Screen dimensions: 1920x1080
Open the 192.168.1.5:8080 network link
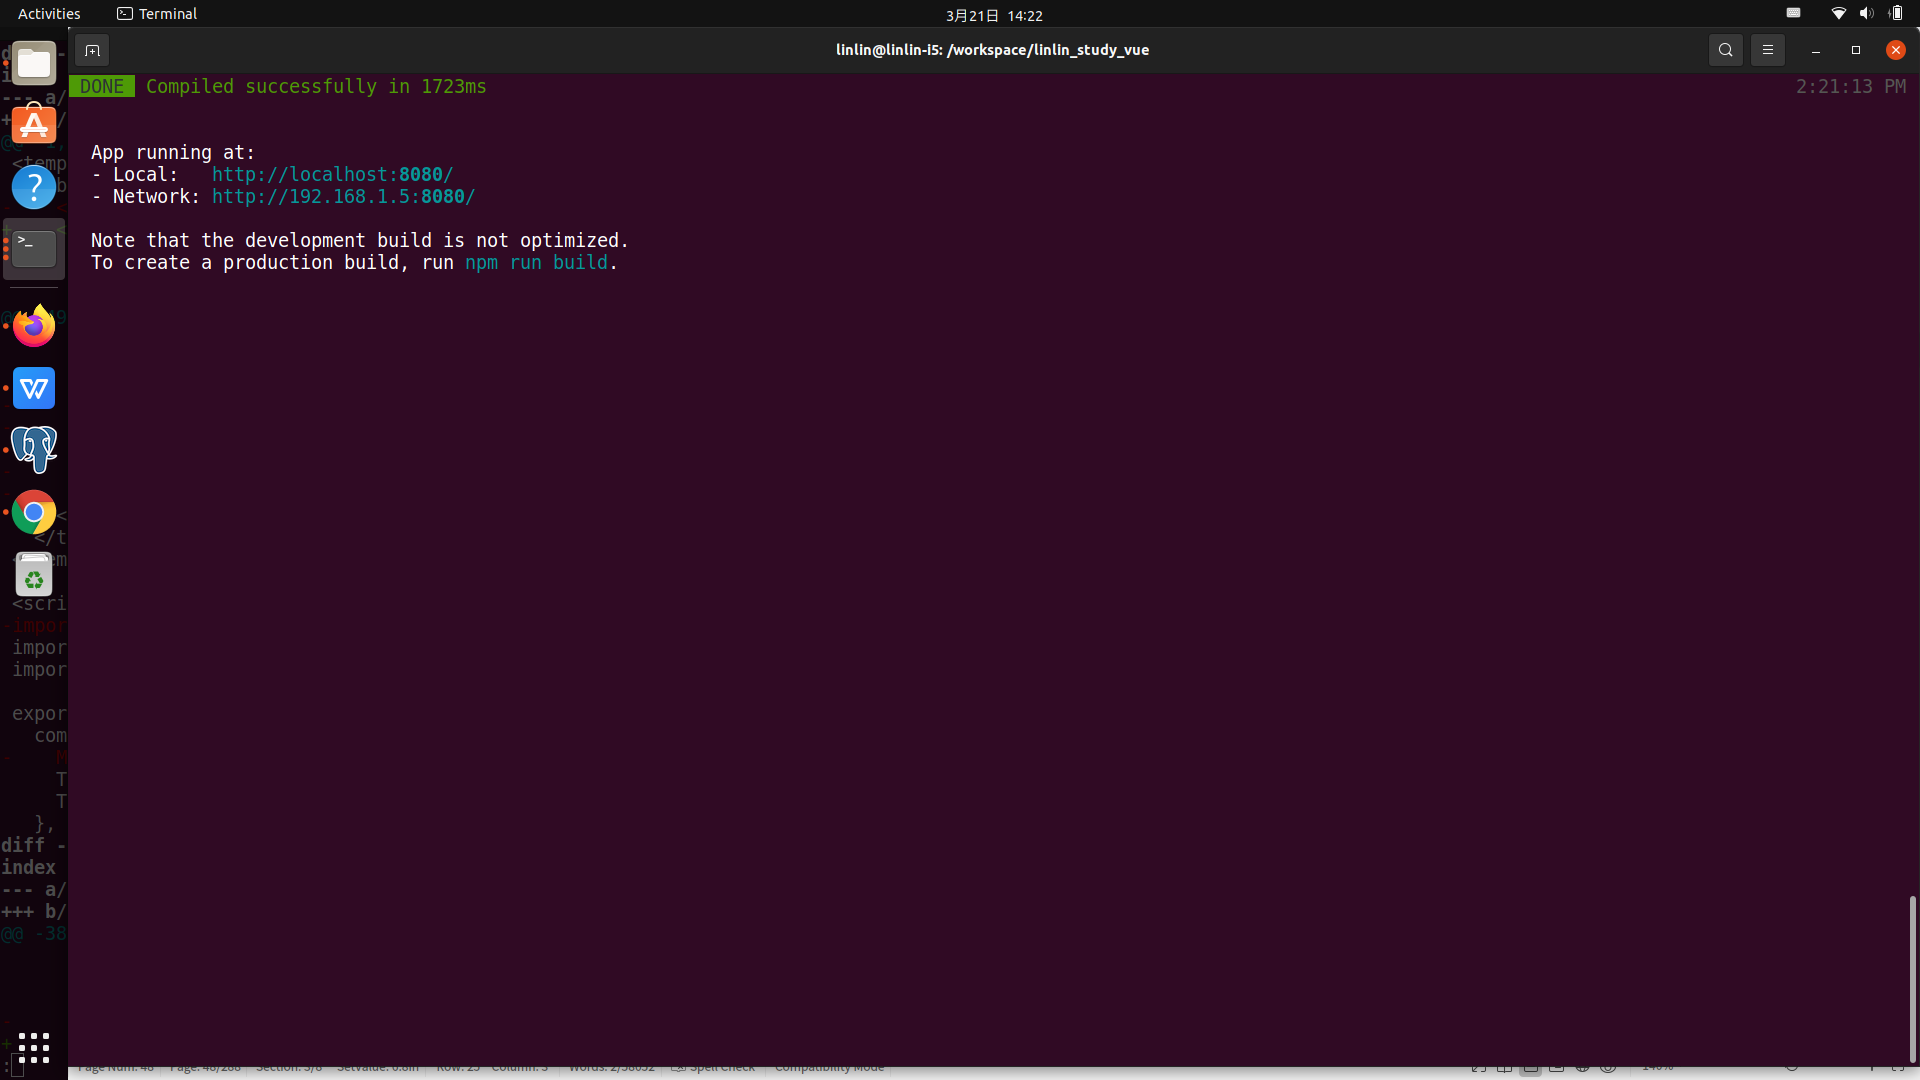click(343, 197)
